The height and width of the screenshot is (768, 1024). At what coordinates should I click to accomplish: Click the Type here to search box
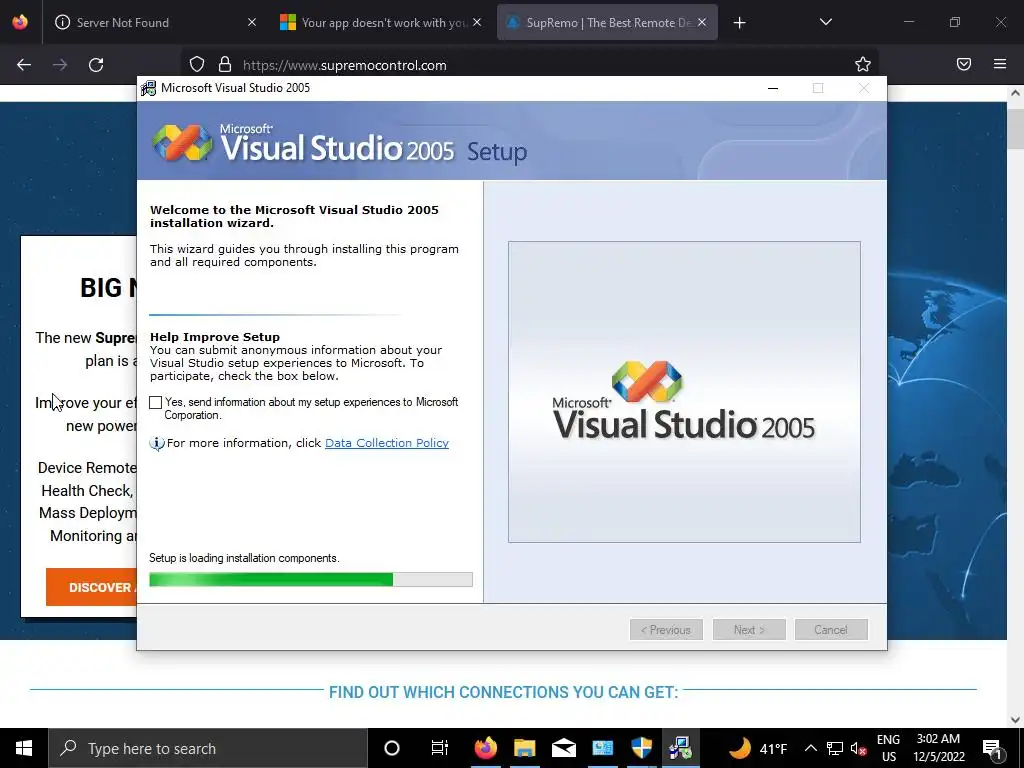[x=208, y=748]
